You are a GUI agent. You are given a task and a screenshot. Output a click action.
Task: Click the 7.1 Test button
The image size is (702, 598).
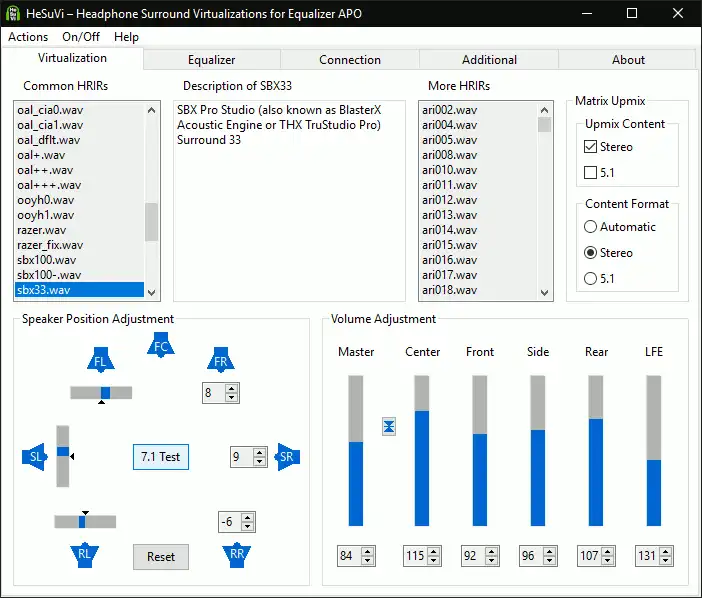click(161, 457)
